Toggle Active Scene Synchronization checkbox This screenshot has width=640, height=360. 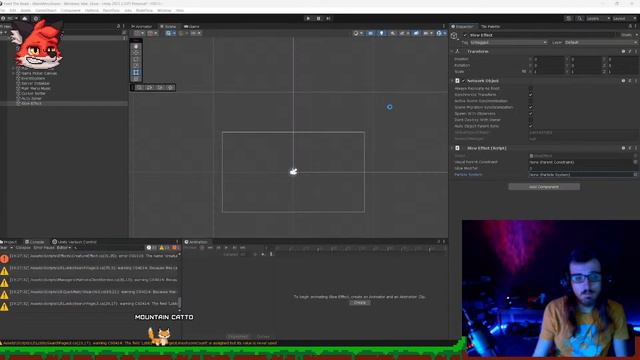pyautogui.click(x=531, y=101)
